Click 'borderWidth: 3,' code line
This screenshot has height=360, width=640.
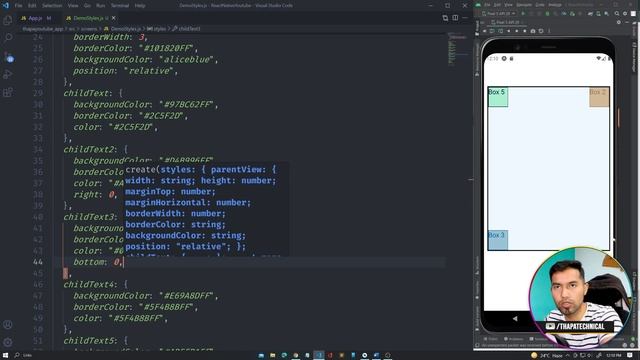click(110, 37)
